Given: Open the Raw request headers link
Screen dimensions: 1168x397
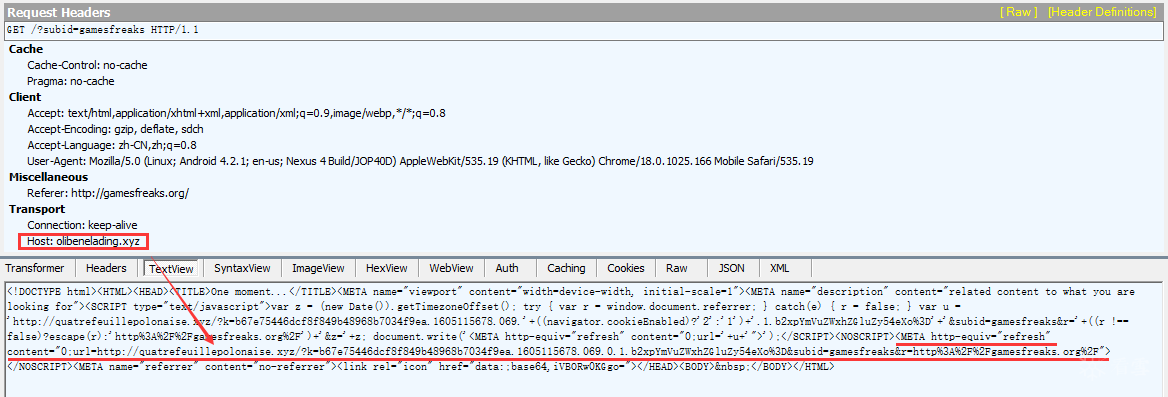Looking at the screenshot, I should (1018, 12).
